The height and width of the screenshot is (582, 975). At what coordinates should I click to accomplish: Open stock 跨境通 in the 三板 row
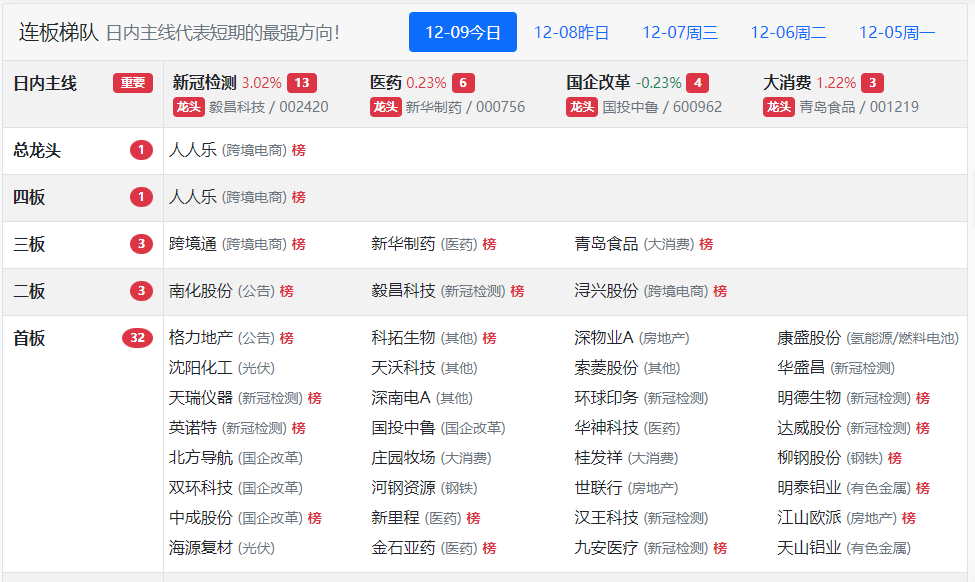click(193, 244)
